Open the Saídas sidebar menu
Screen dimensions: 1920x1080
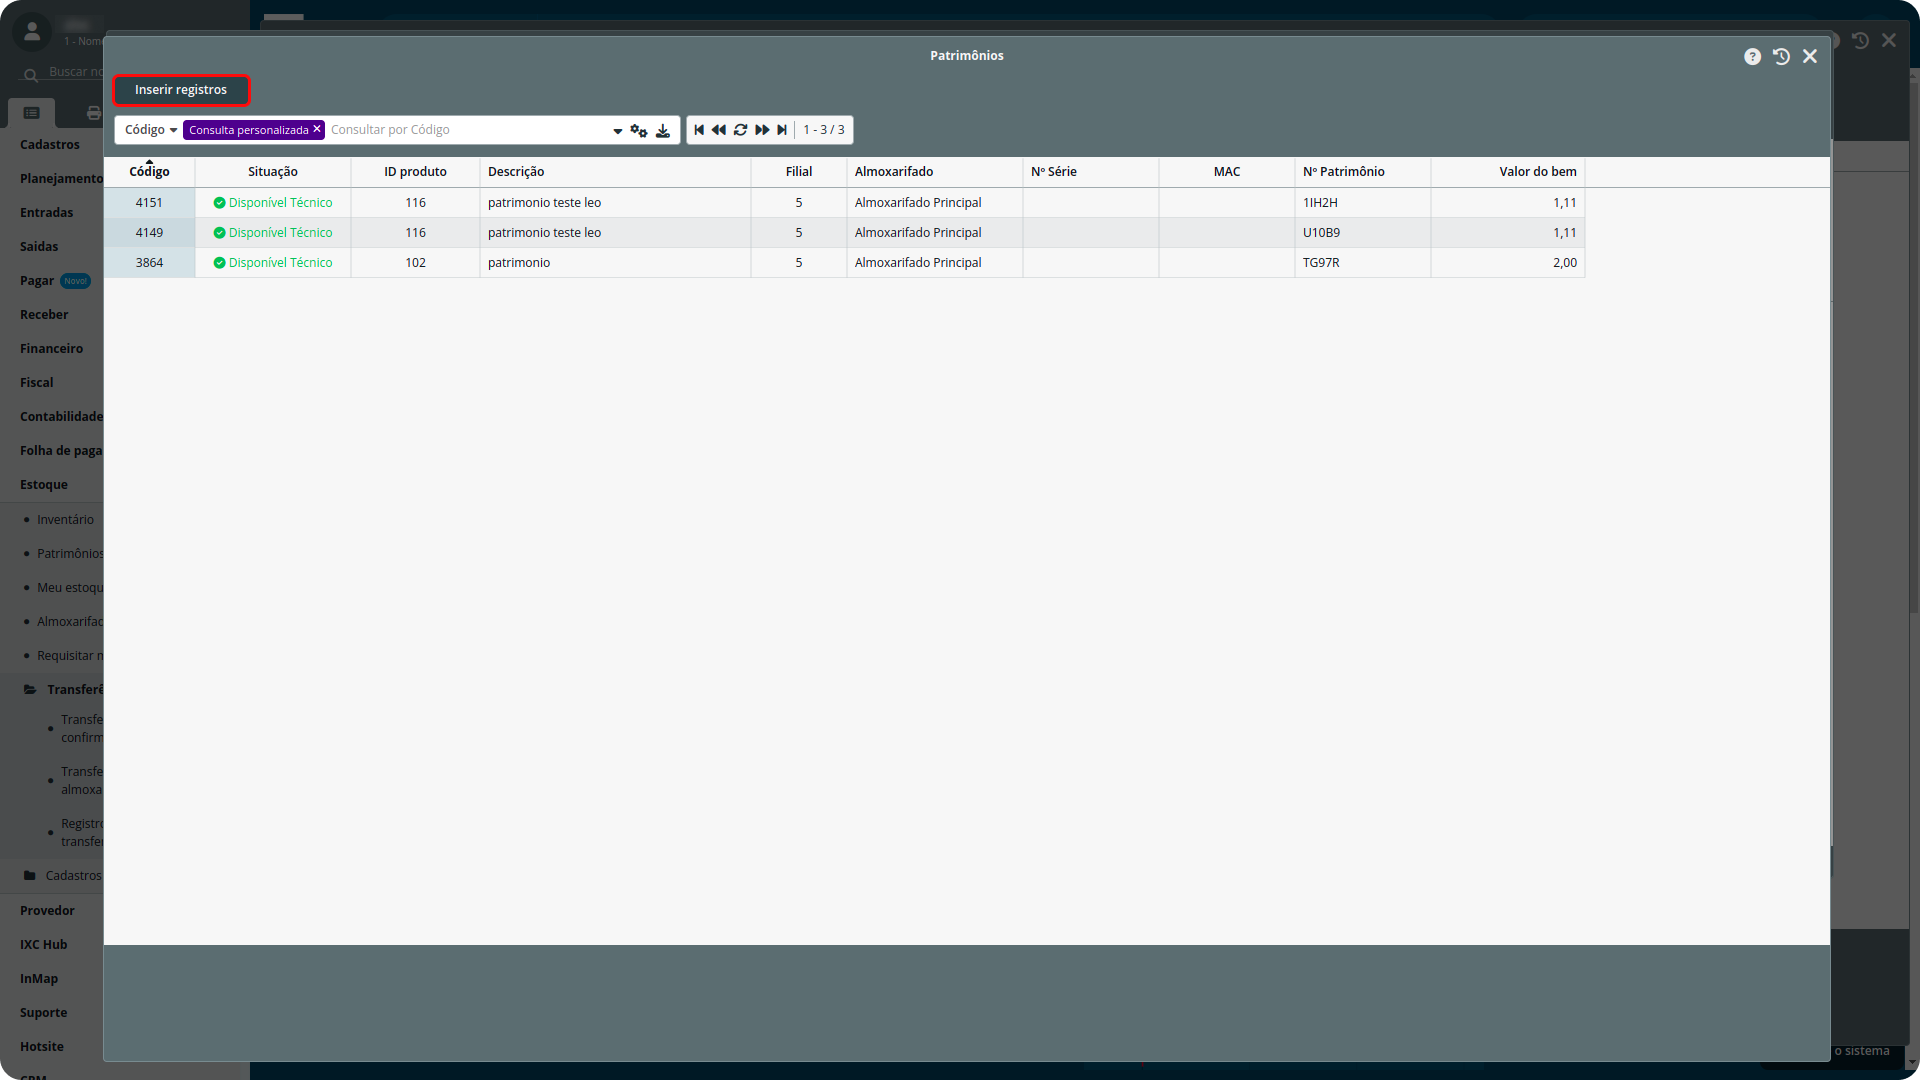click(39, 247)
